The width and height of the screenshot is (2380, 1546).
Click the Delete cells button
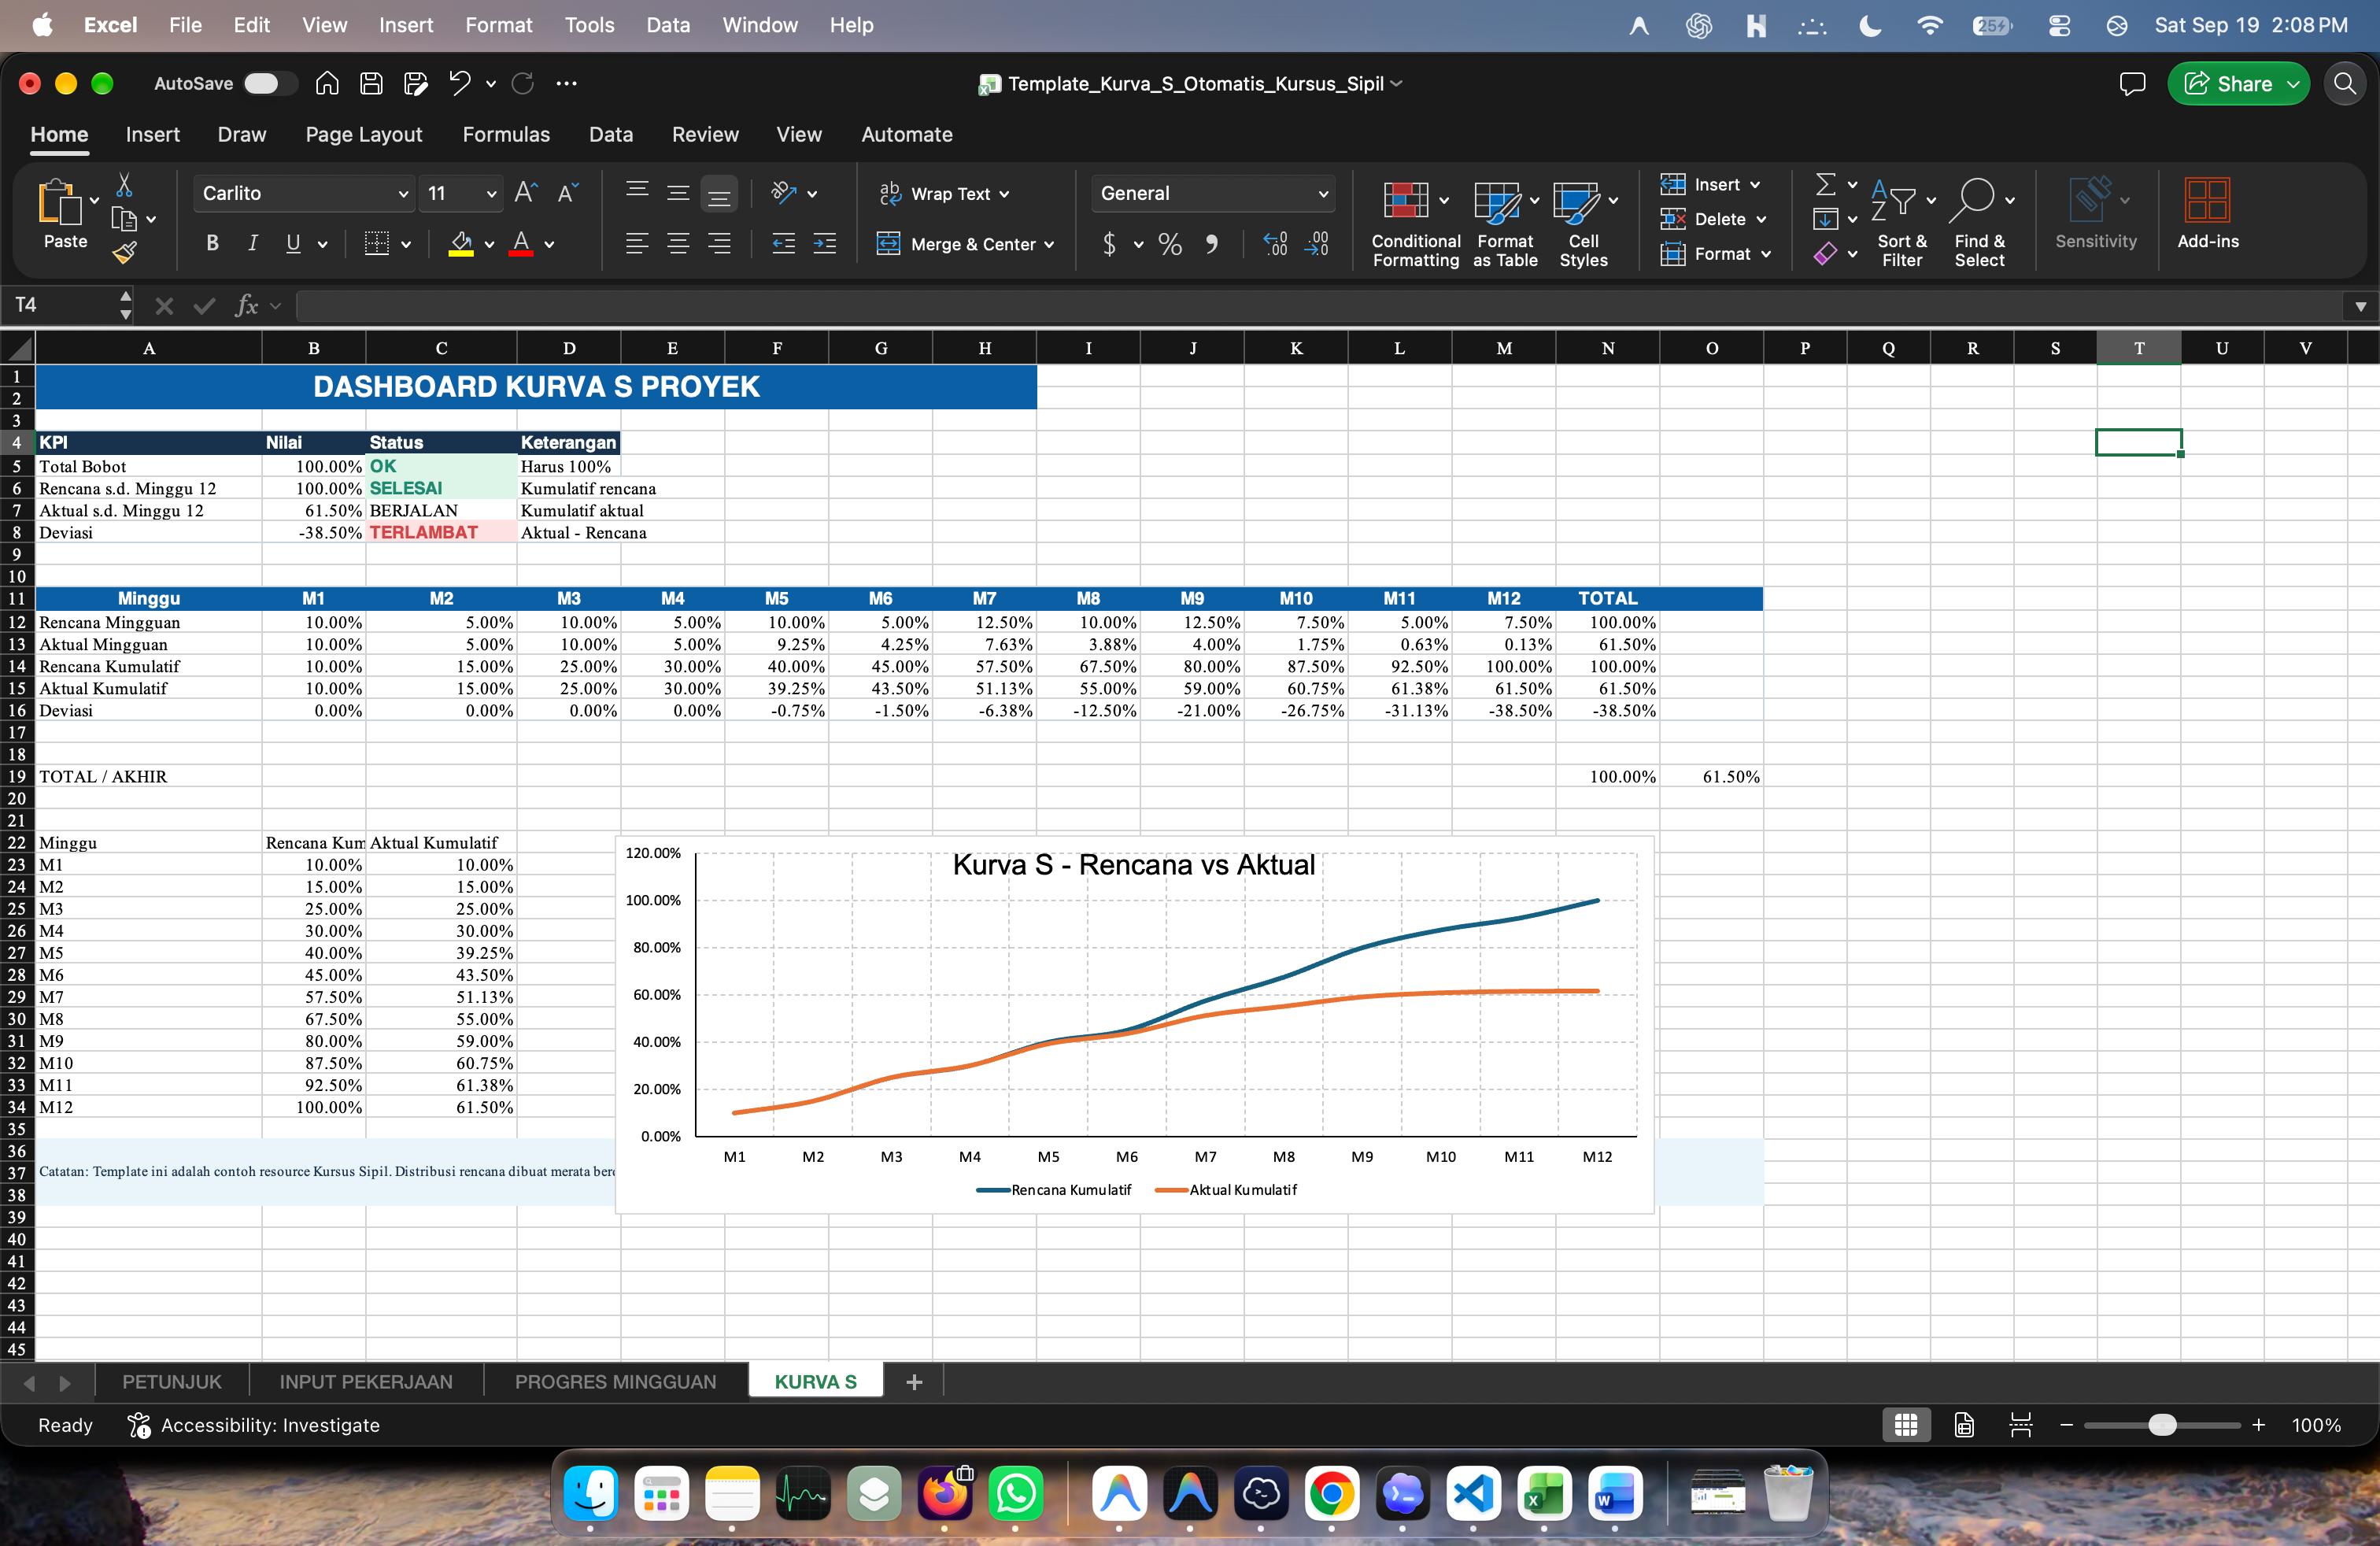(1713, 219)
